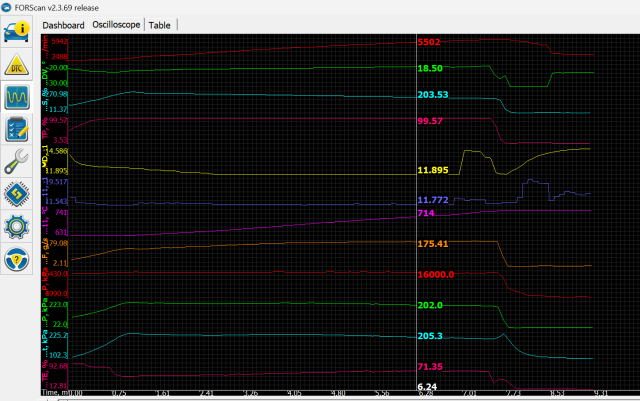Open the gear settings section
This screenshot has width=640, height=401.
coord(17,225)
